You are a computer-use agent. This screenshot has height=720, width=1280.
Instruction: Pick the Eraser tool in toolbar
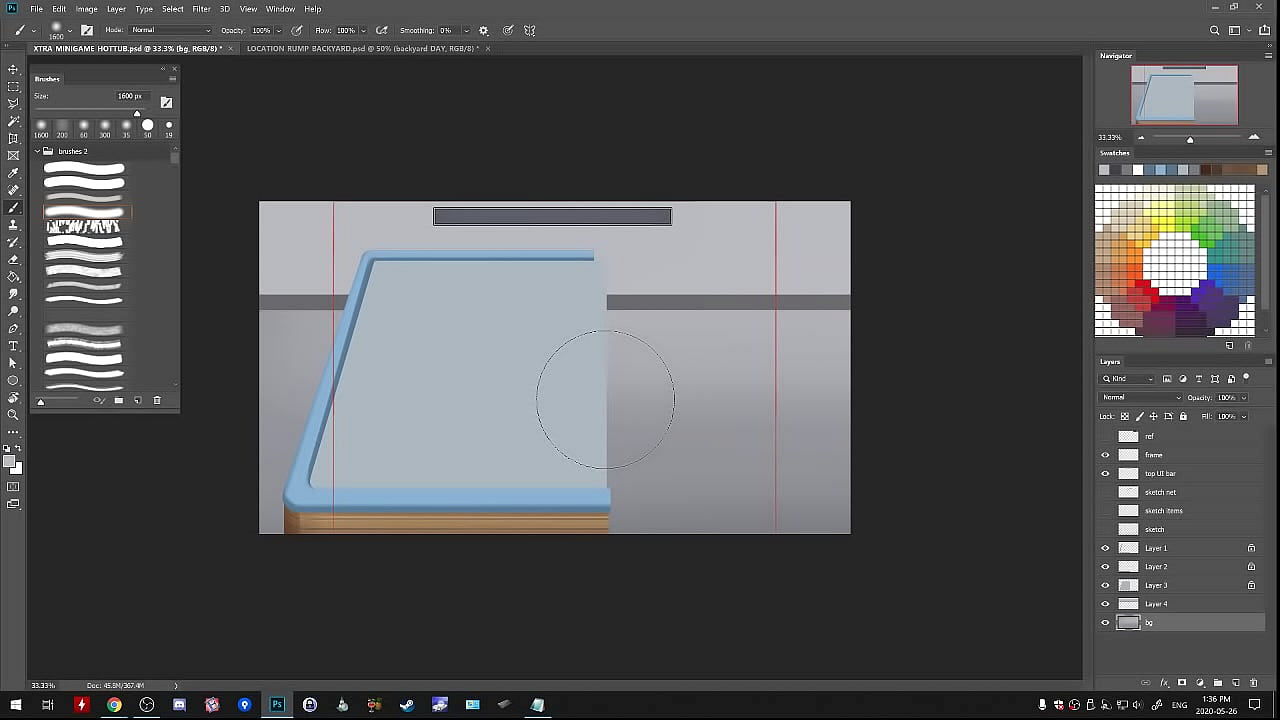(13, 259)
